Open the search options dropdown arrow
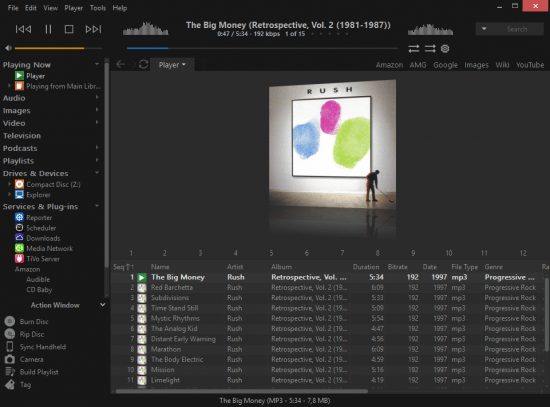Viewport: 550px width, 407px height. (x=484, y=29)
